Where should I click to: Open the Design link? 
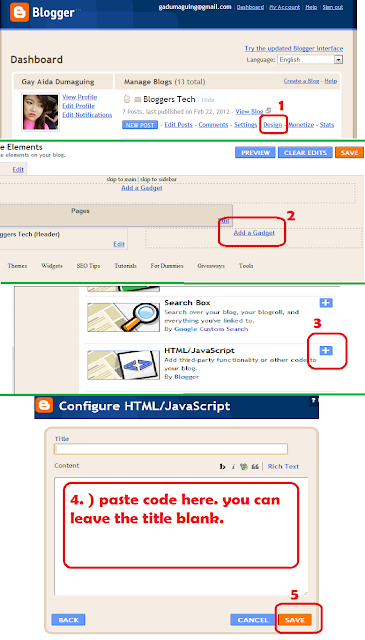click(x=272, y=124)
